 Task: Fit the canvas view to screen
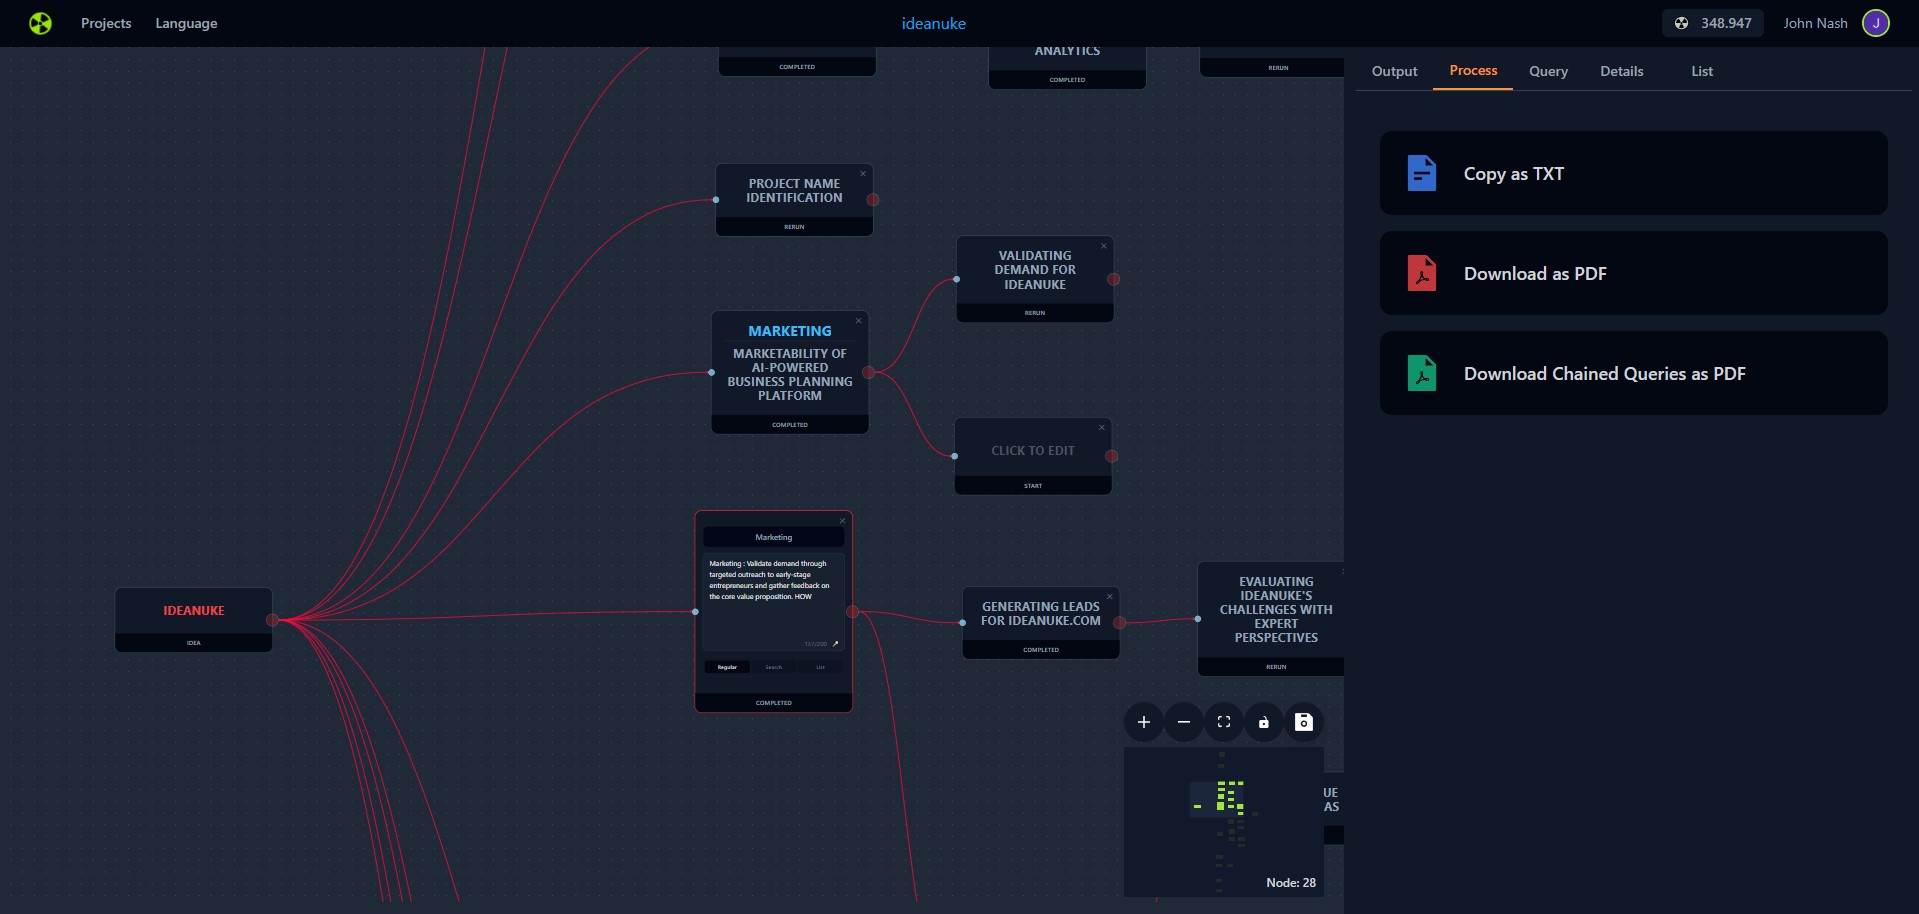[1224, 722]
